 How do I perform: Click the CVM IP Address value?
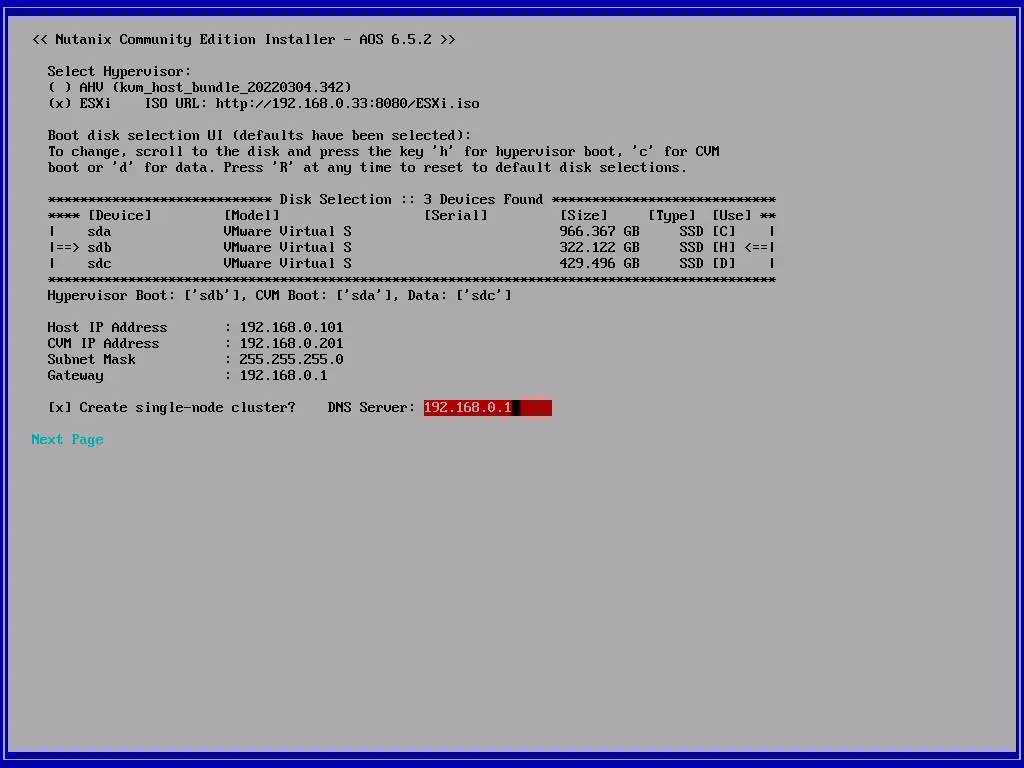pos(291,343)
